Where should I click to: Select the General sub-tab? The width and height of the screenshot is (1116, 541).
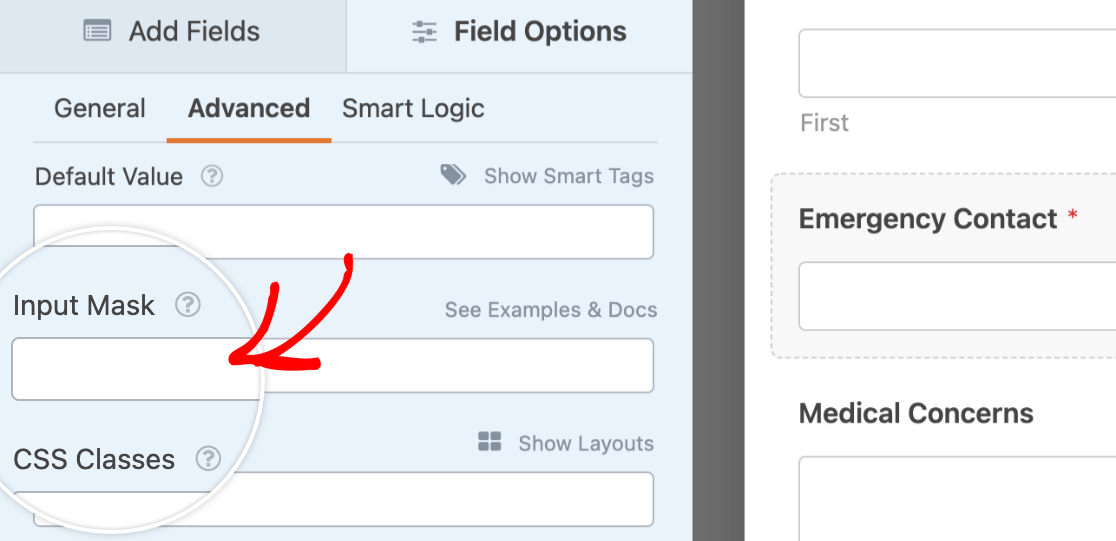point(100,108)
